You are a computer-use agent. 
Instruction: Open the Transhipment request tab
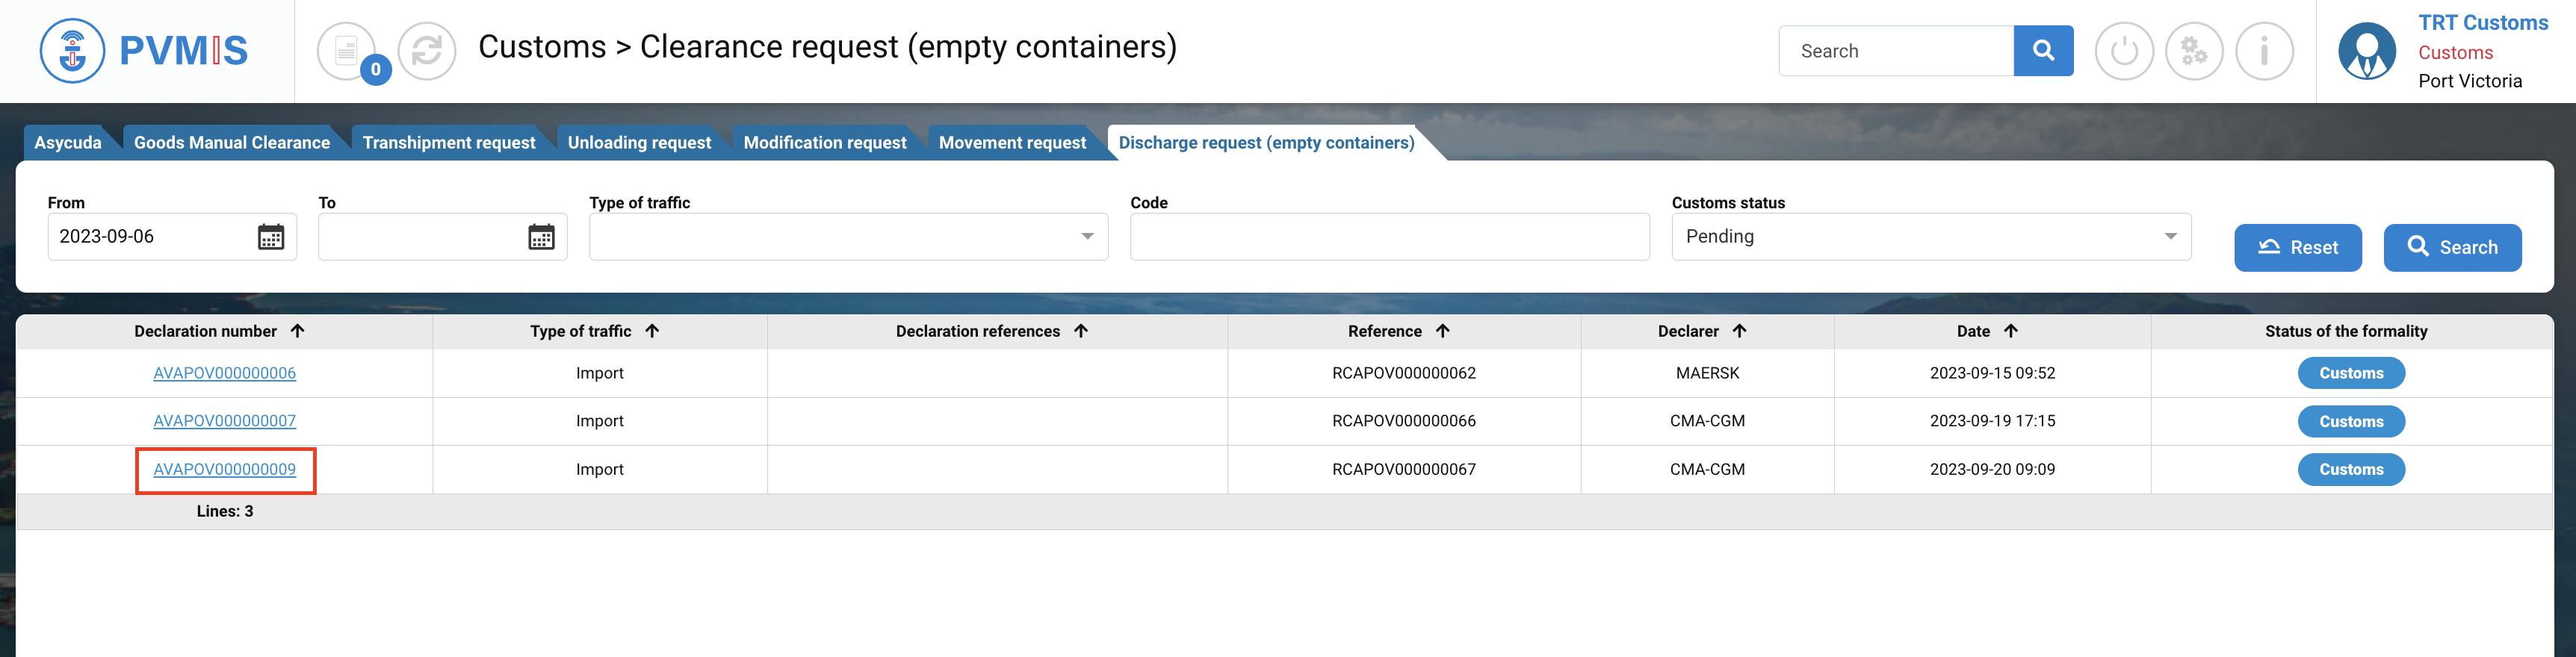pyautogui.click(x=448, y=143)
